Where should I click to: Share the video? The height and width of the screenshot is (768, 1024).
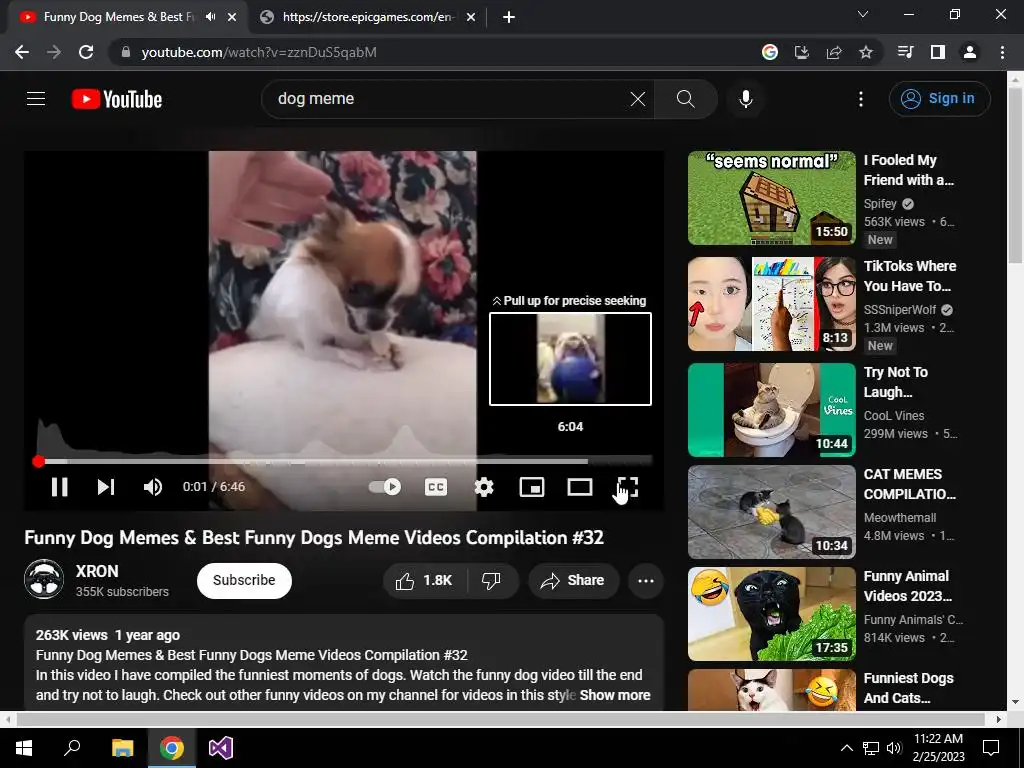[573, 581]
